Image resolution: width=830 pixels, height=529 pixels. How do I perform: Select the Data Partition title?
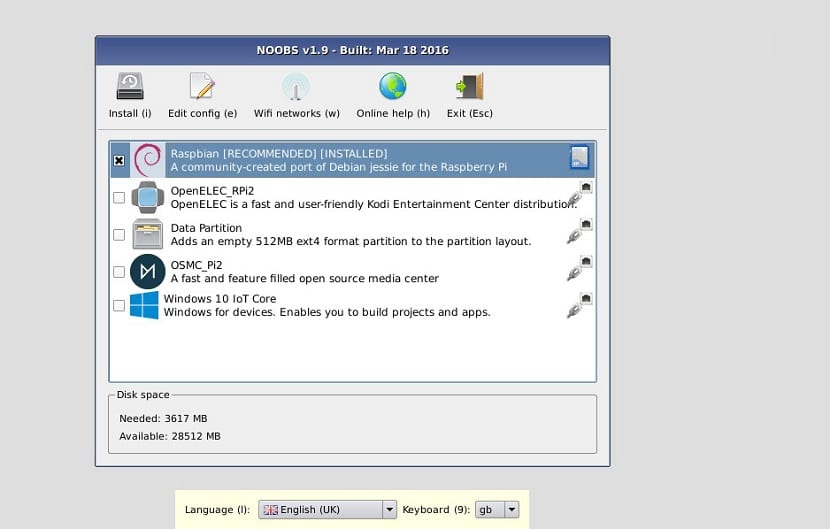206,228
